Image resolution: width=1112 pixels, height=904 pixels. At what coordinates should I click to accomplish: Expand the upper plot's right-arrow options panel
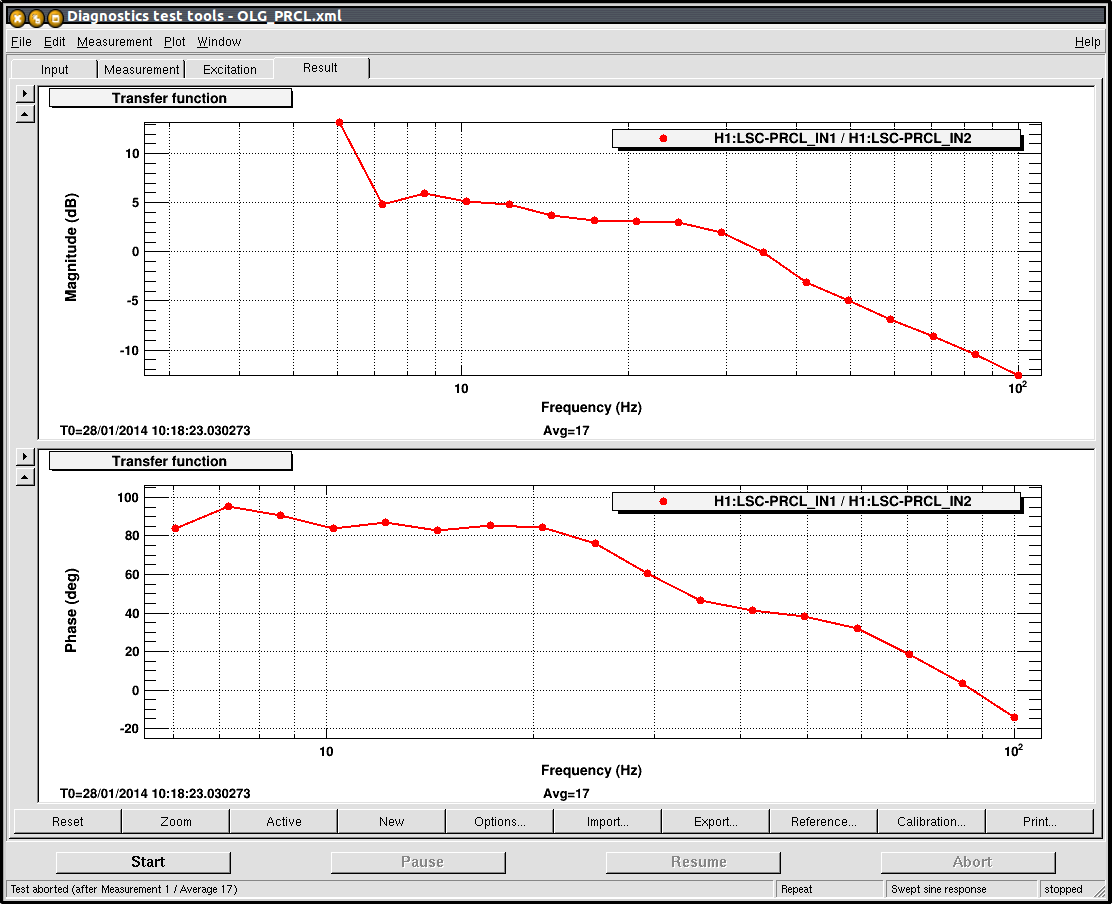25,93
